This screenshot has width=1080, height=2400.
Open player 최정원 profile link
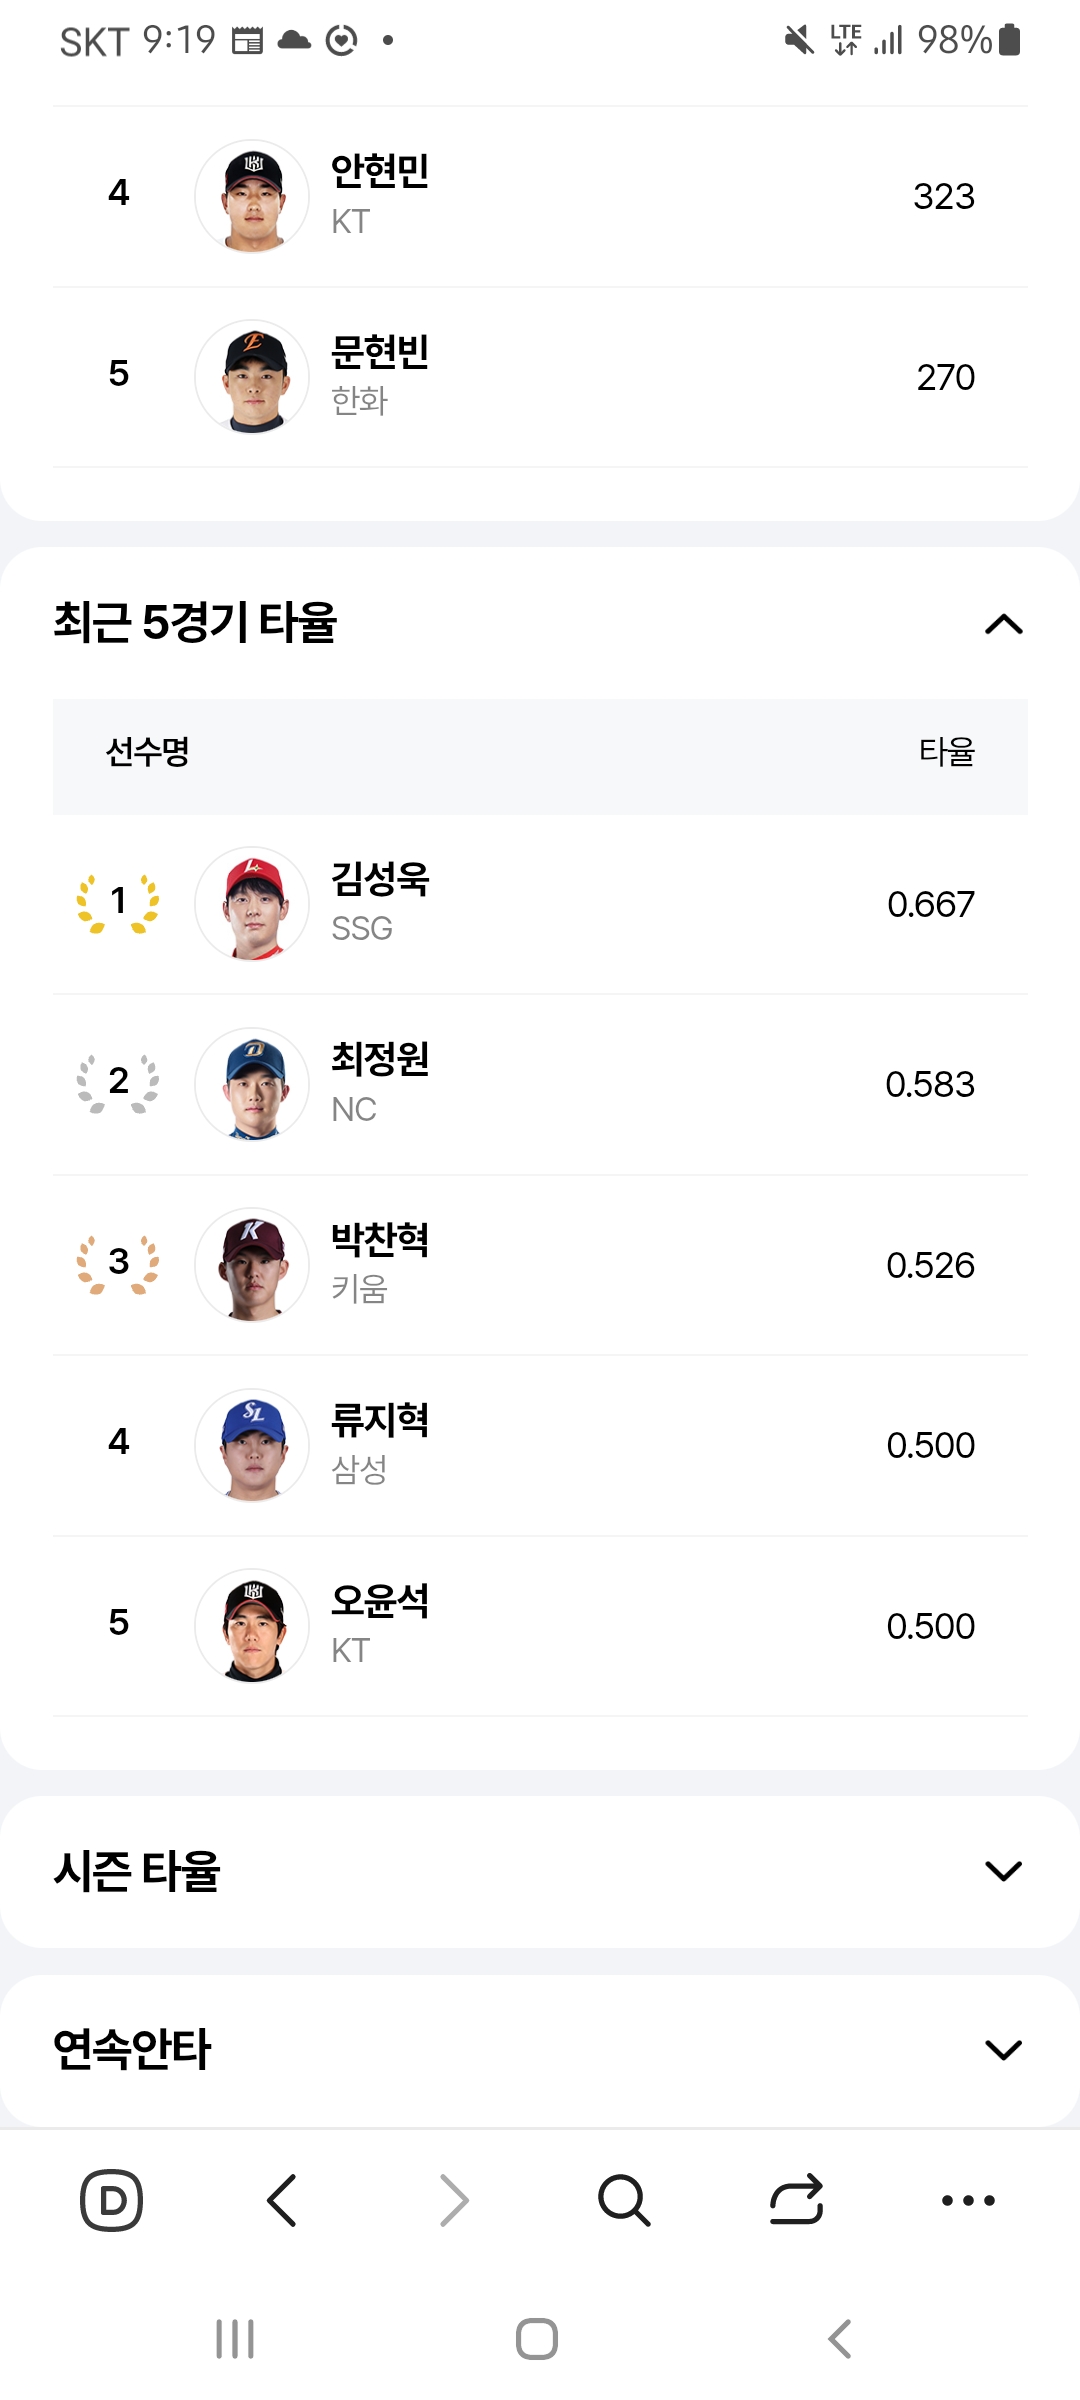coord(380,1060)
